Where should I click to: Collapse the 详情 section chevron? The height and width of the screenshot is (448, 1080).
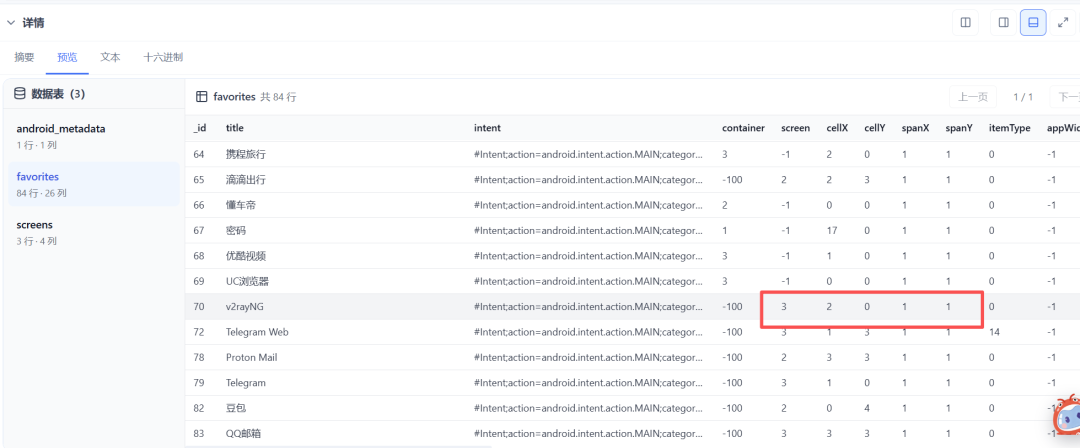click(x=10, y=23)
